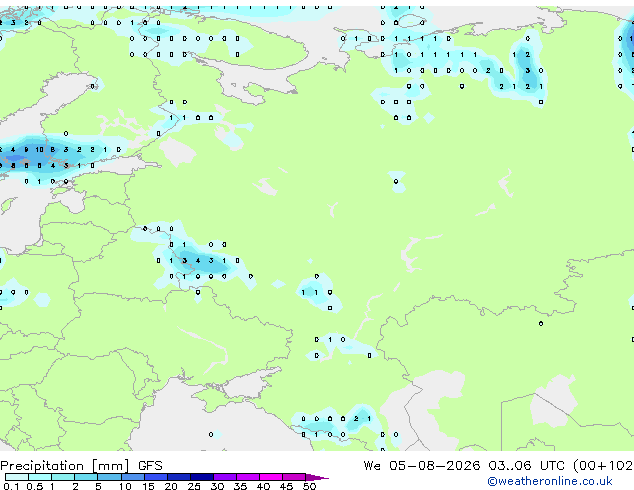This screenshot has height=490, width=634.
Task: Click the '(00+102' forecast offset text
Action: pos(603,466)
